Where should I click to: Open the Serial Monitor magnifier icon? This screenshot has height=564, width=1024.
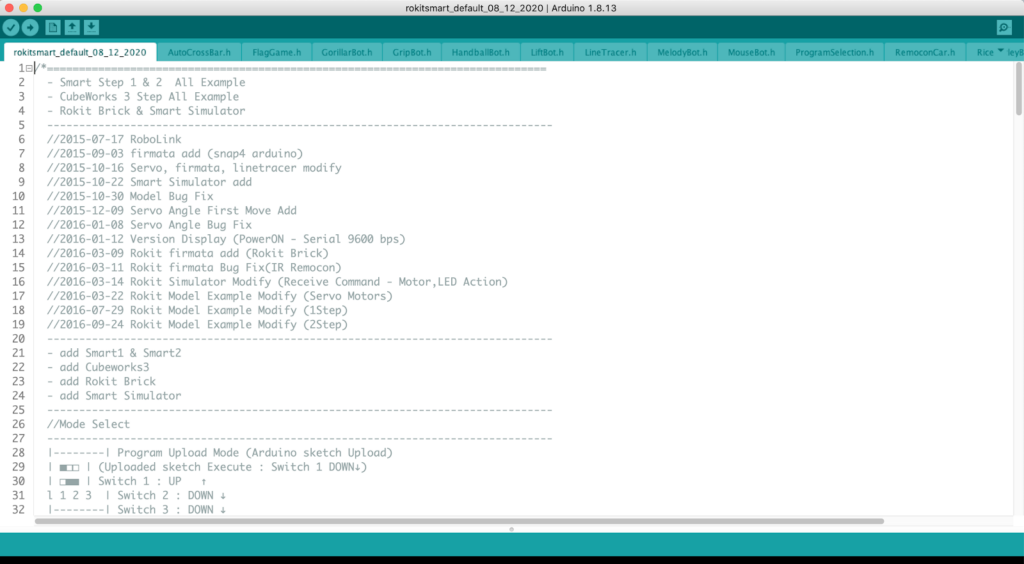(1004, 28)
